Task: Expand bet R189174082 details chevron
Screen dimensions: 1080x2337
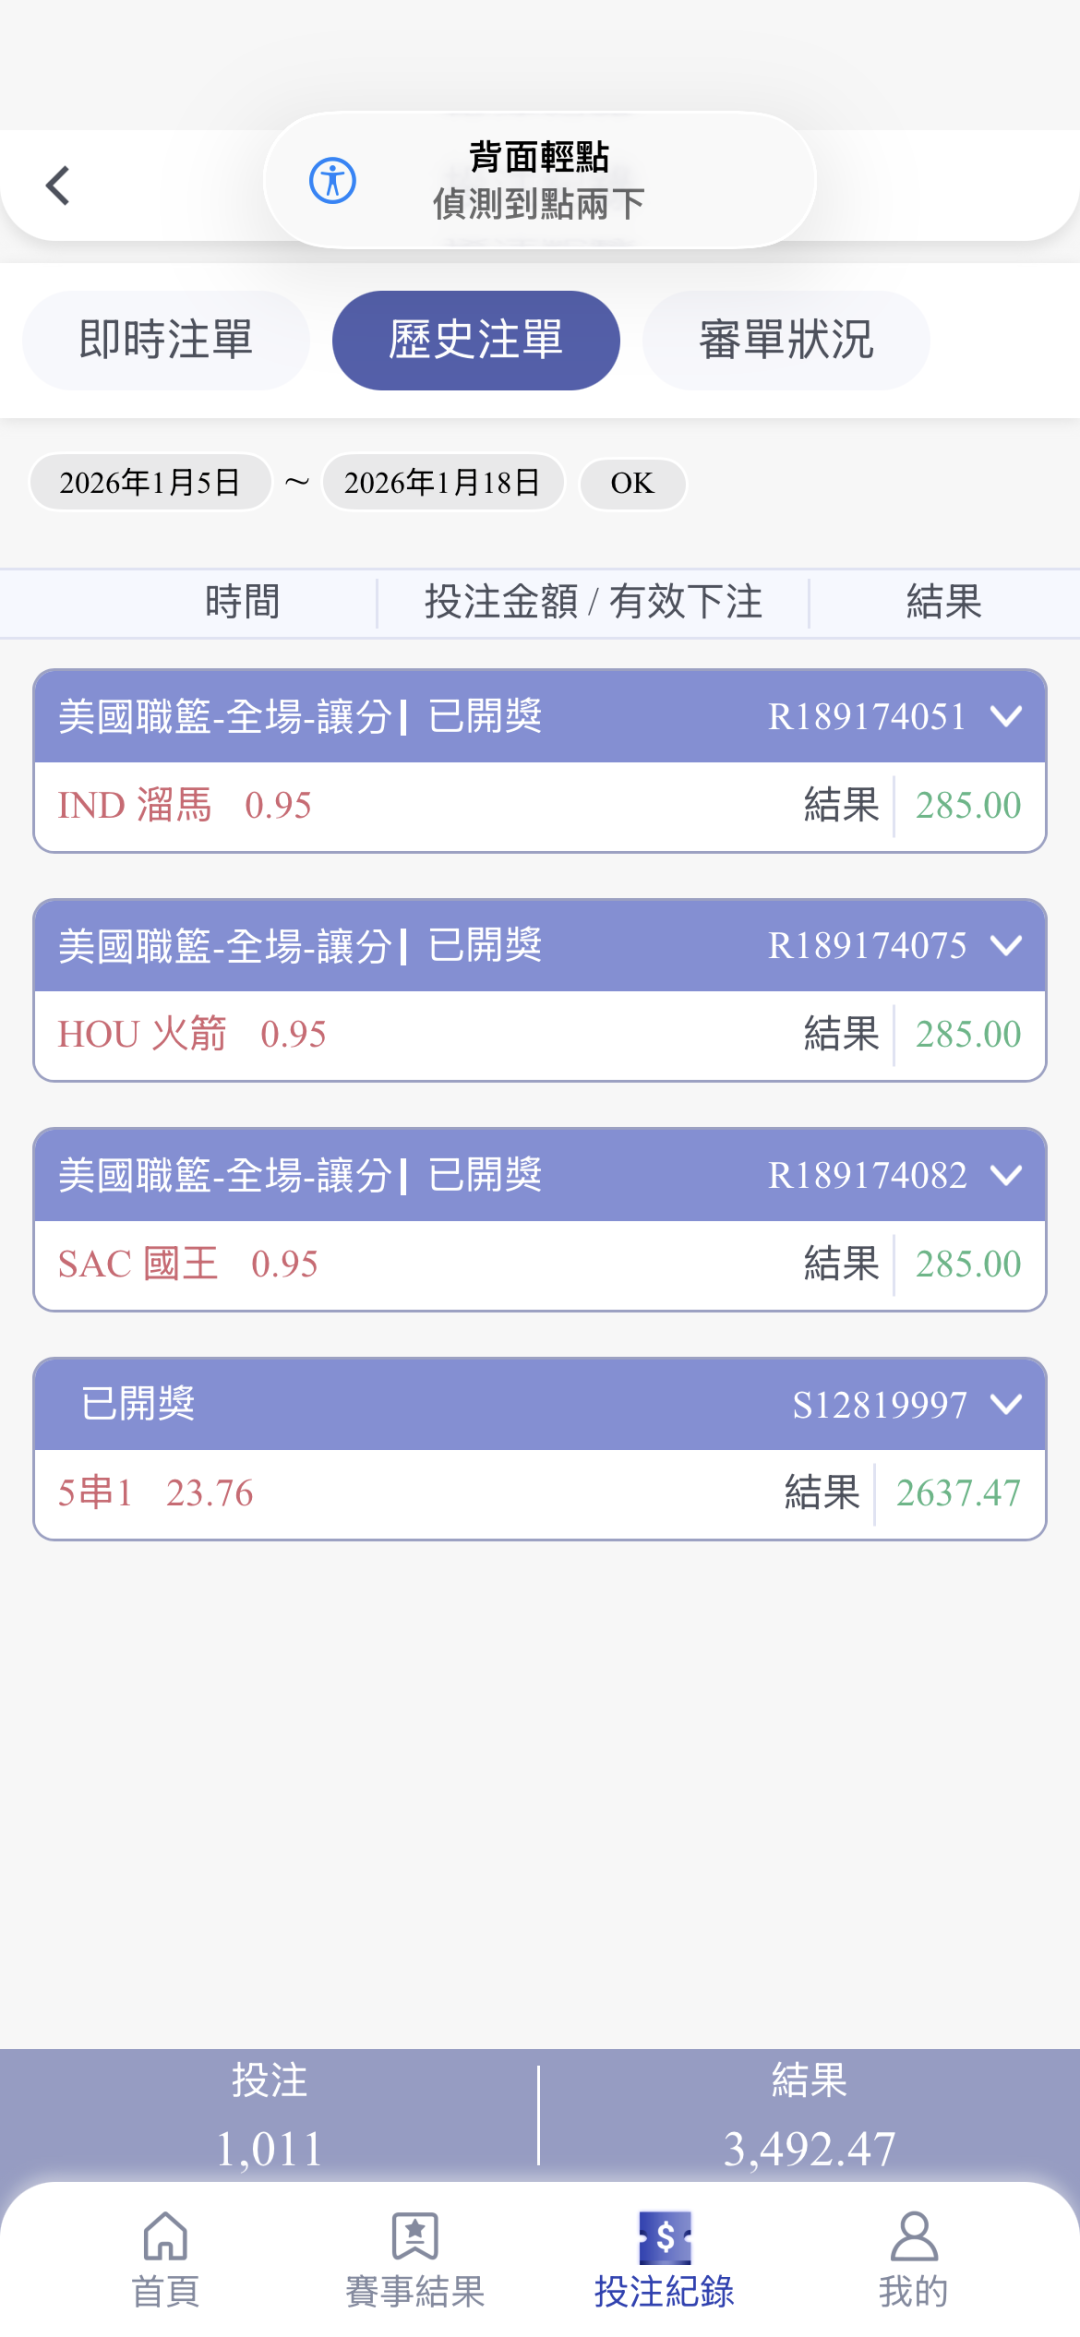Action: coord(1006,1175)
